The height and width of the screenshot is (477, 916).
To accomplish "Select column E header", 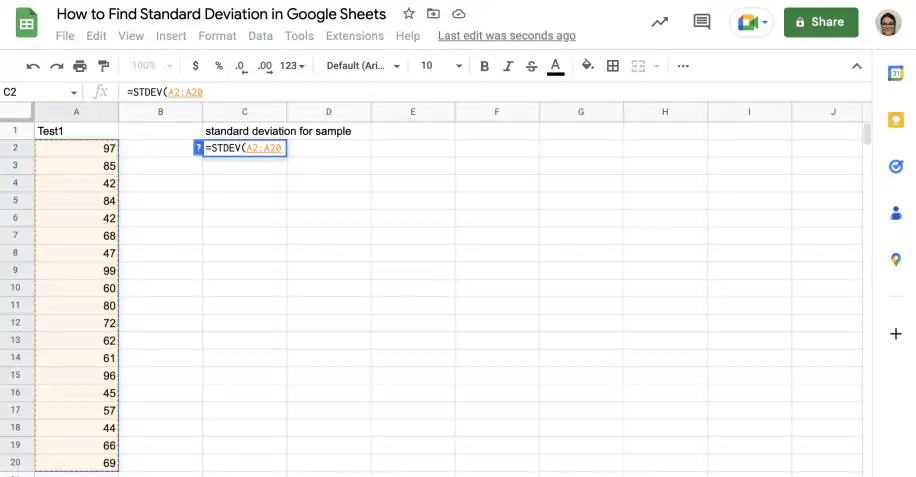I will click(412, 112).
